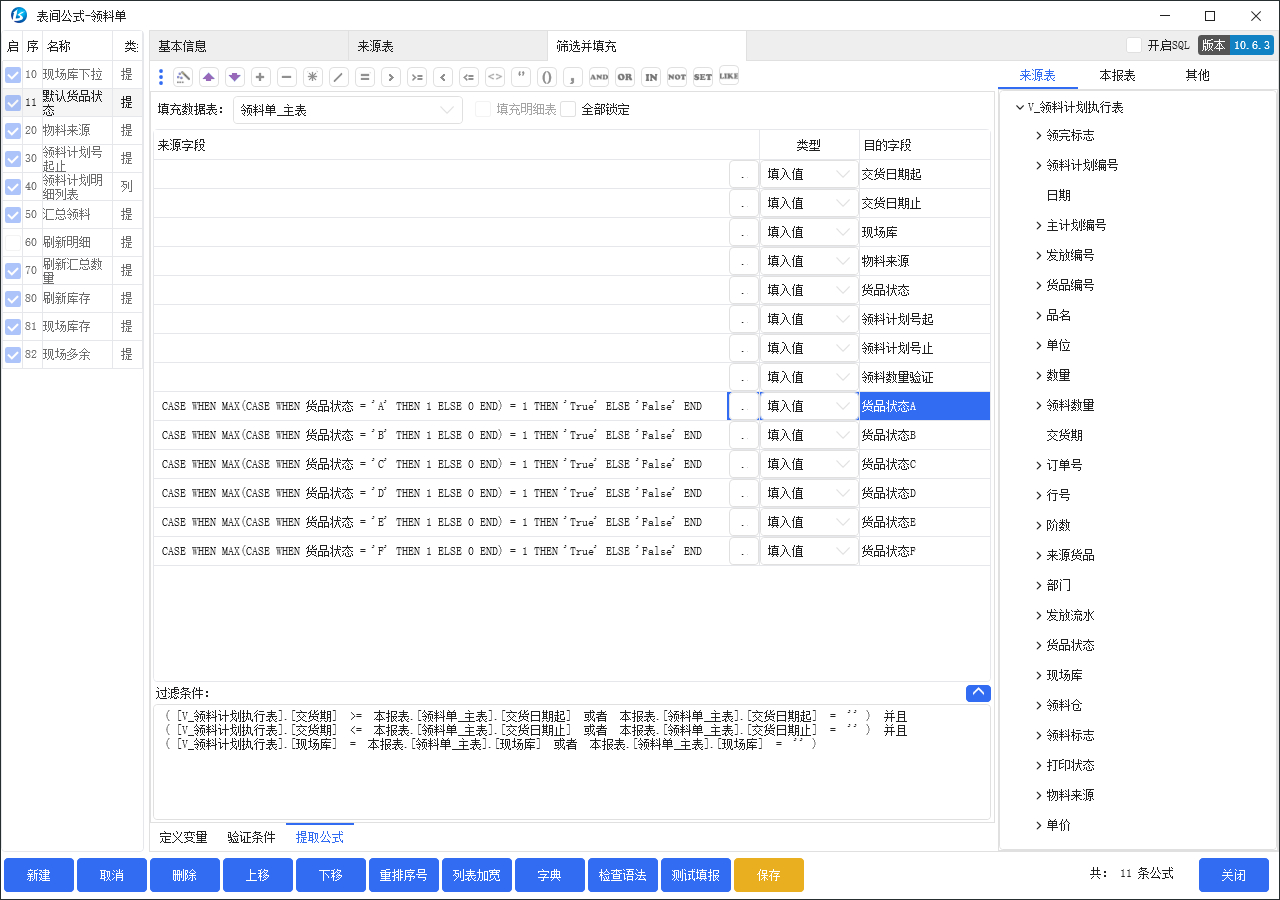Open the 填充数据表 dropdown
Image resolution: width=1280 pixels, height=900 pixels.
(348, 110)
